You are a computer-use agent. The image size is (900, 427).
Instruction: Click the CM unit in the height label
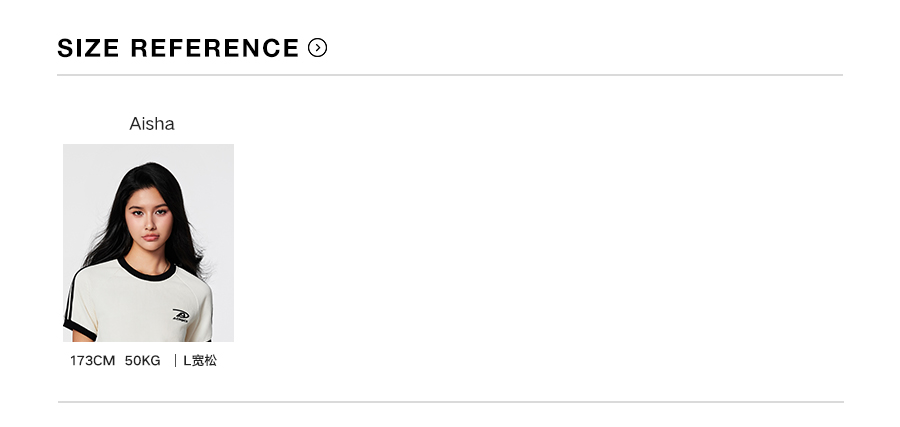point(104,360)
